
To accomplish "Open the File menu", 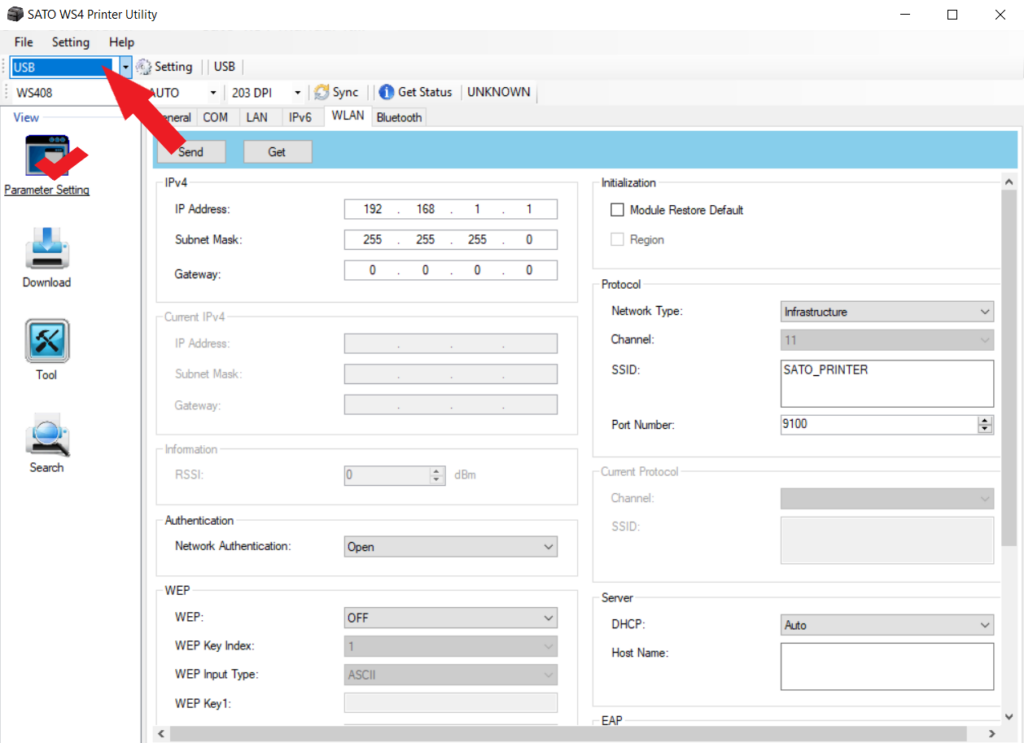I will 24,42.
